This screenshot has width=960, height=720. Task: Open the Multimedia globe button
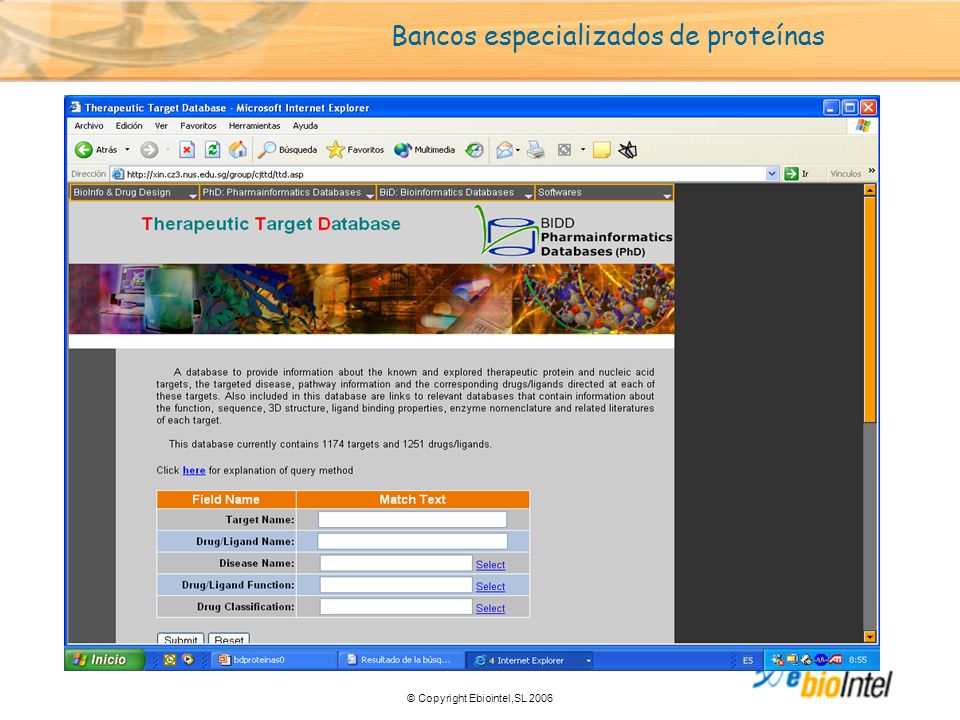(424, 149)
